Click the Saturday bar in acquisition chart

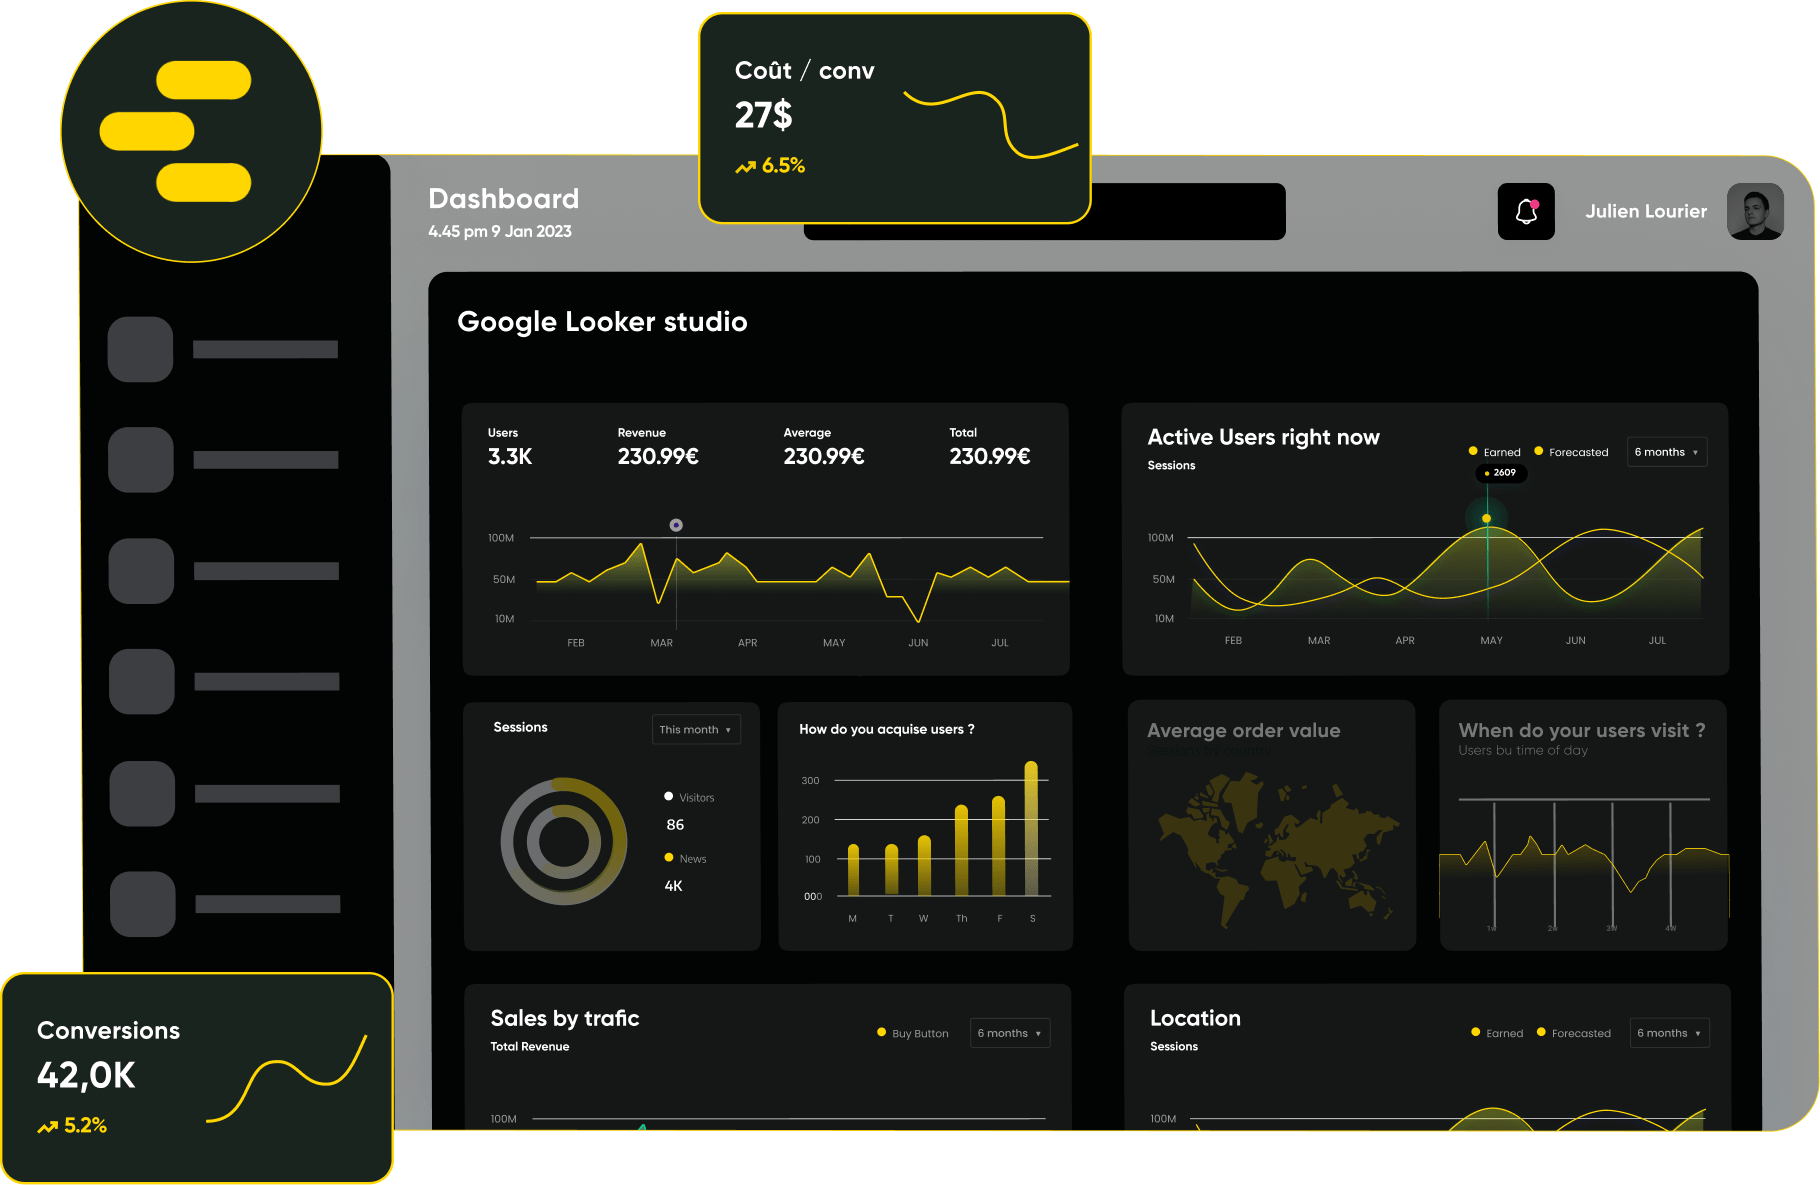(x=1031, y=828)
